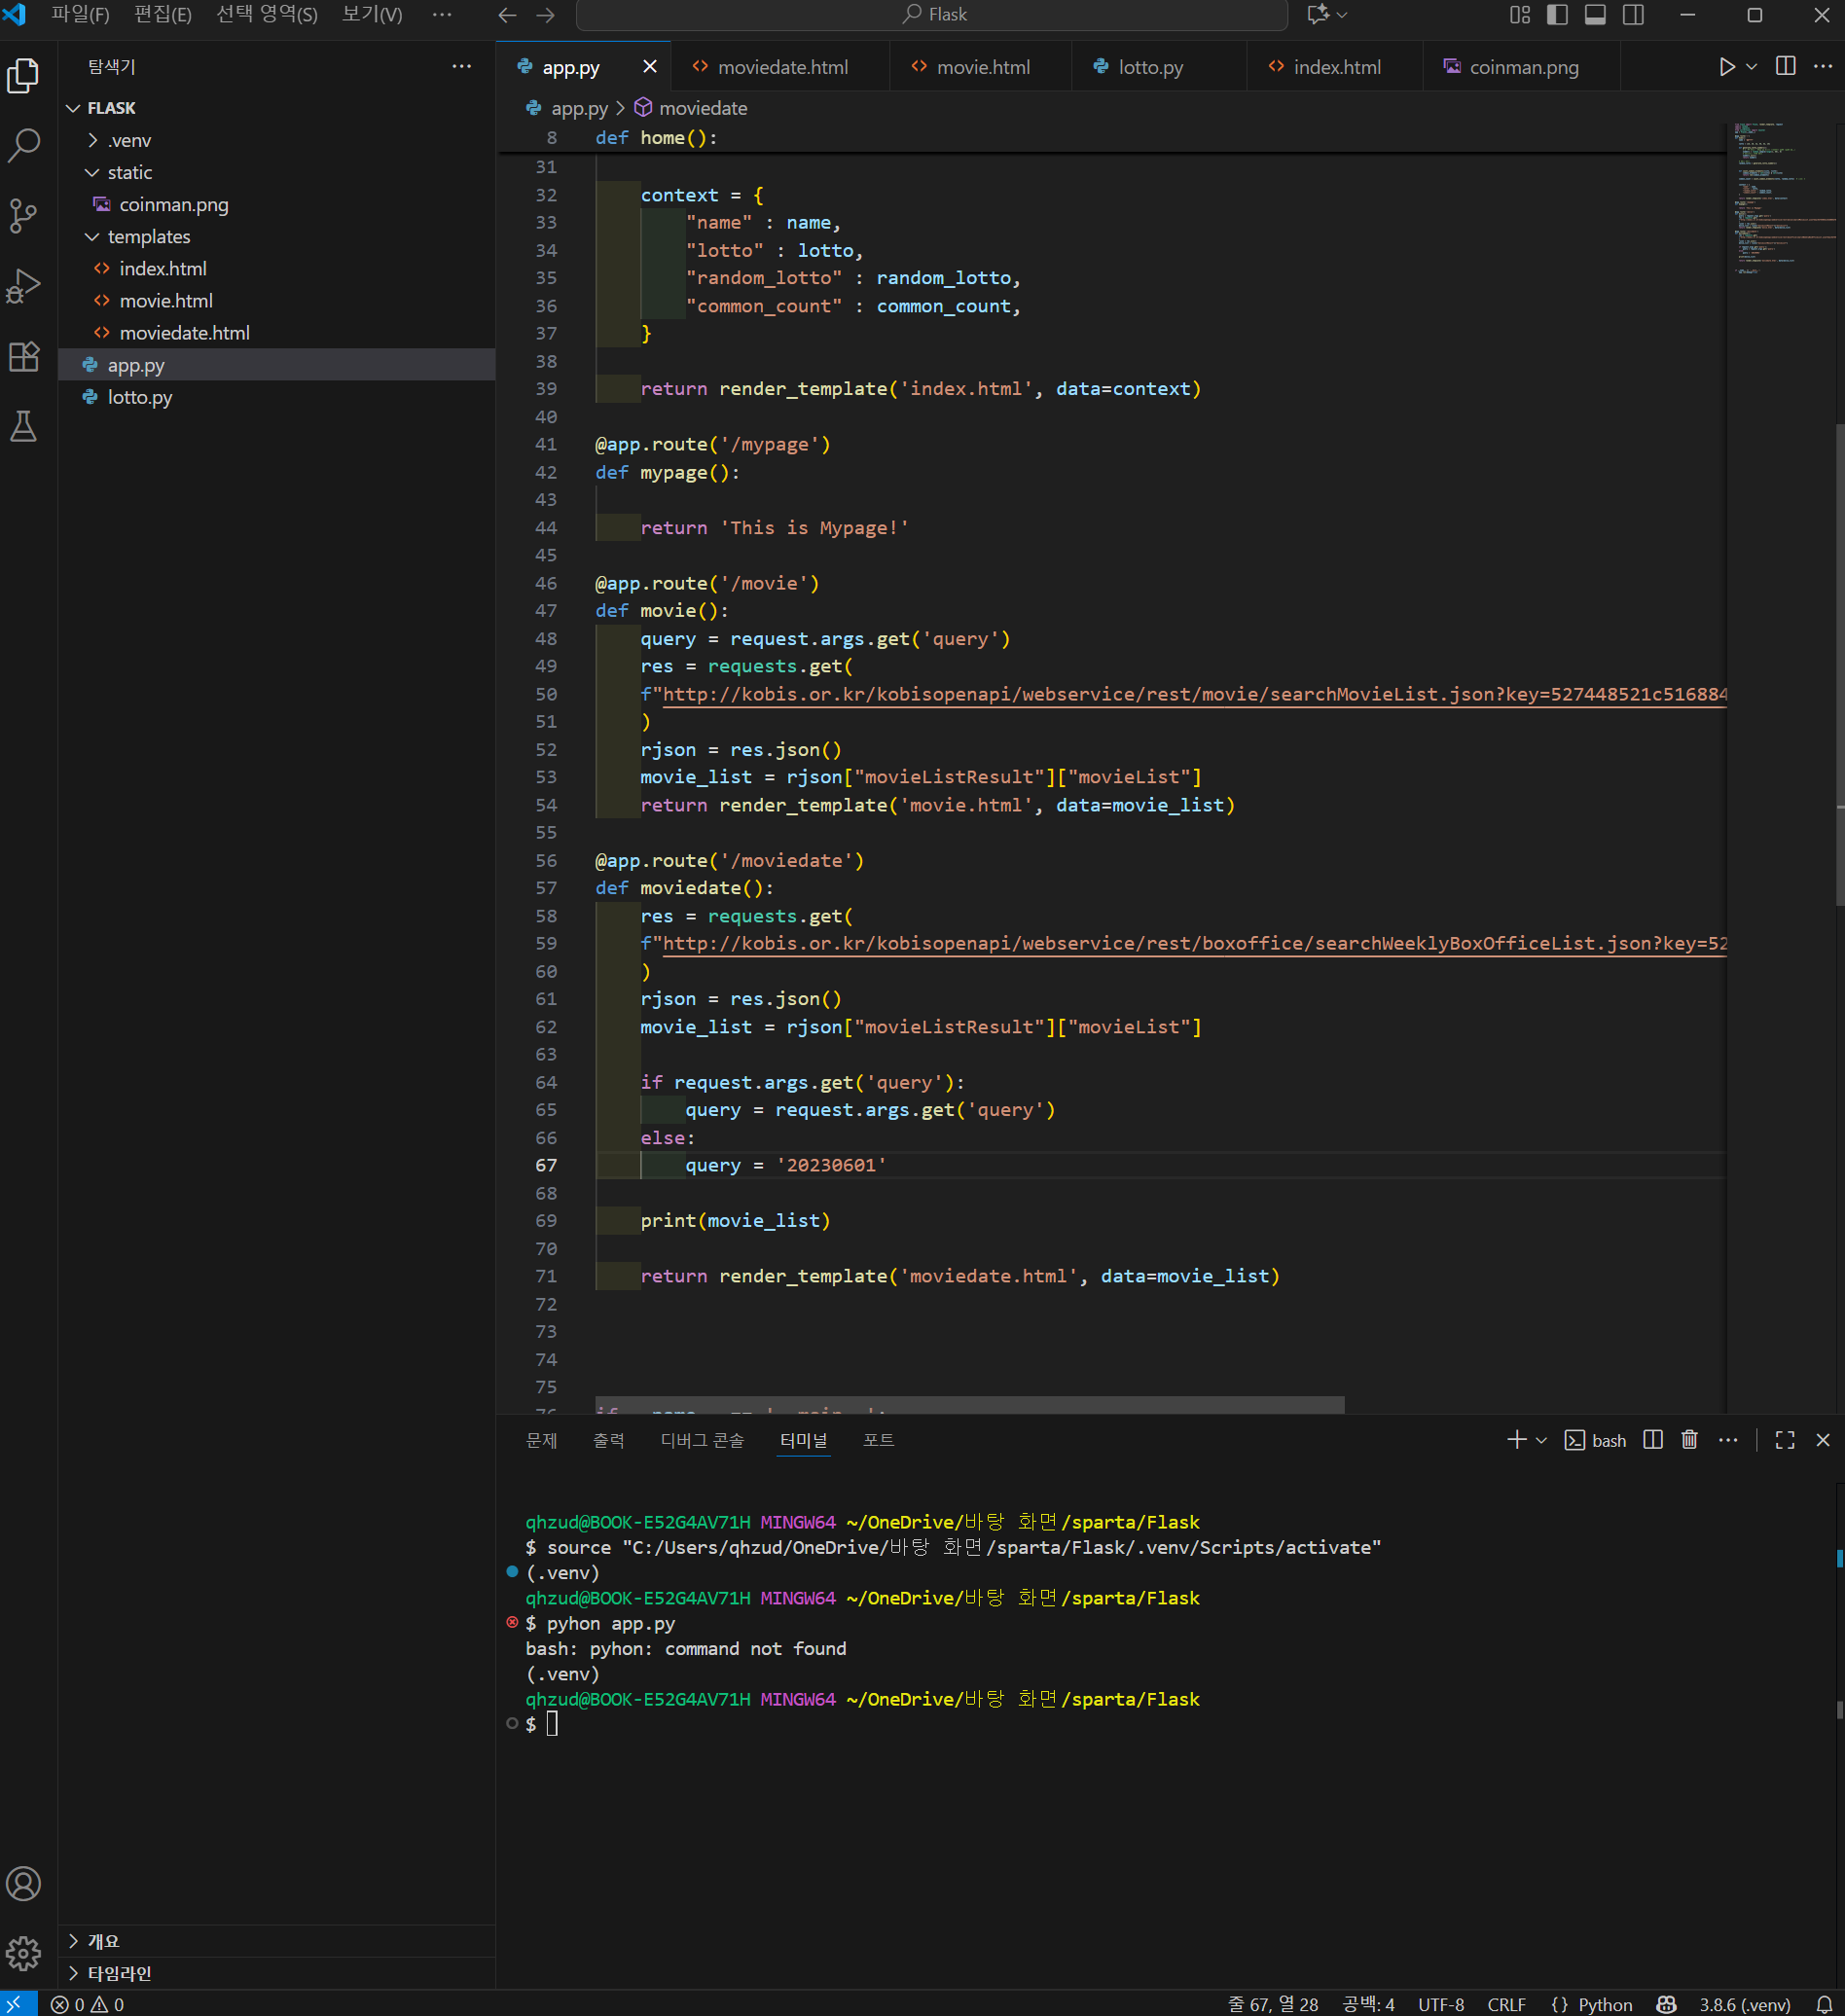This screenshot has width=1845, height=2016.
Task: Maximize the terminal panel size
Action: click(x=1785, y=1440)
